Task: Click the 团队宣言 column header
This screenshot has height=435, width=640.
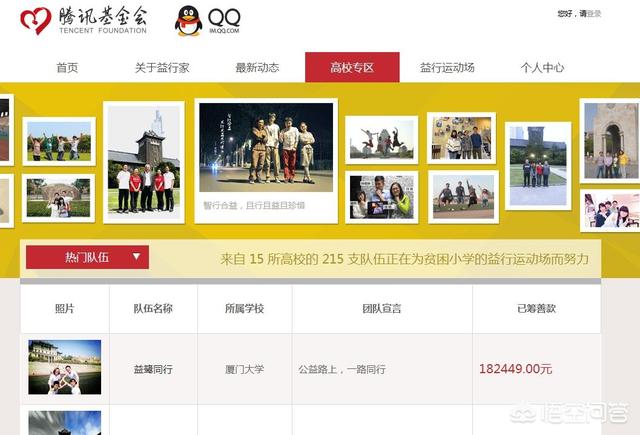Action: coord(382,308)
